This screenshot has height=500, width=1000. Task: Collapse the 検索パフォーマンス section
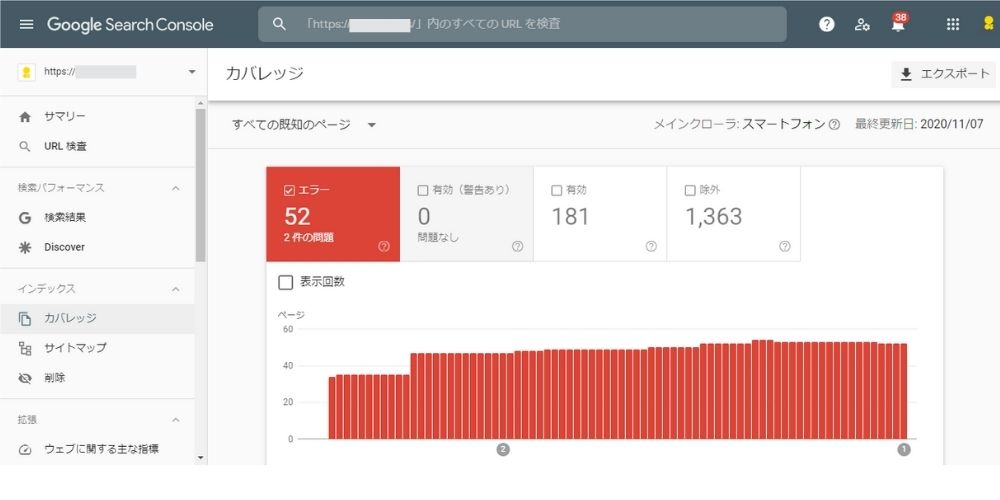click(176, 188)
